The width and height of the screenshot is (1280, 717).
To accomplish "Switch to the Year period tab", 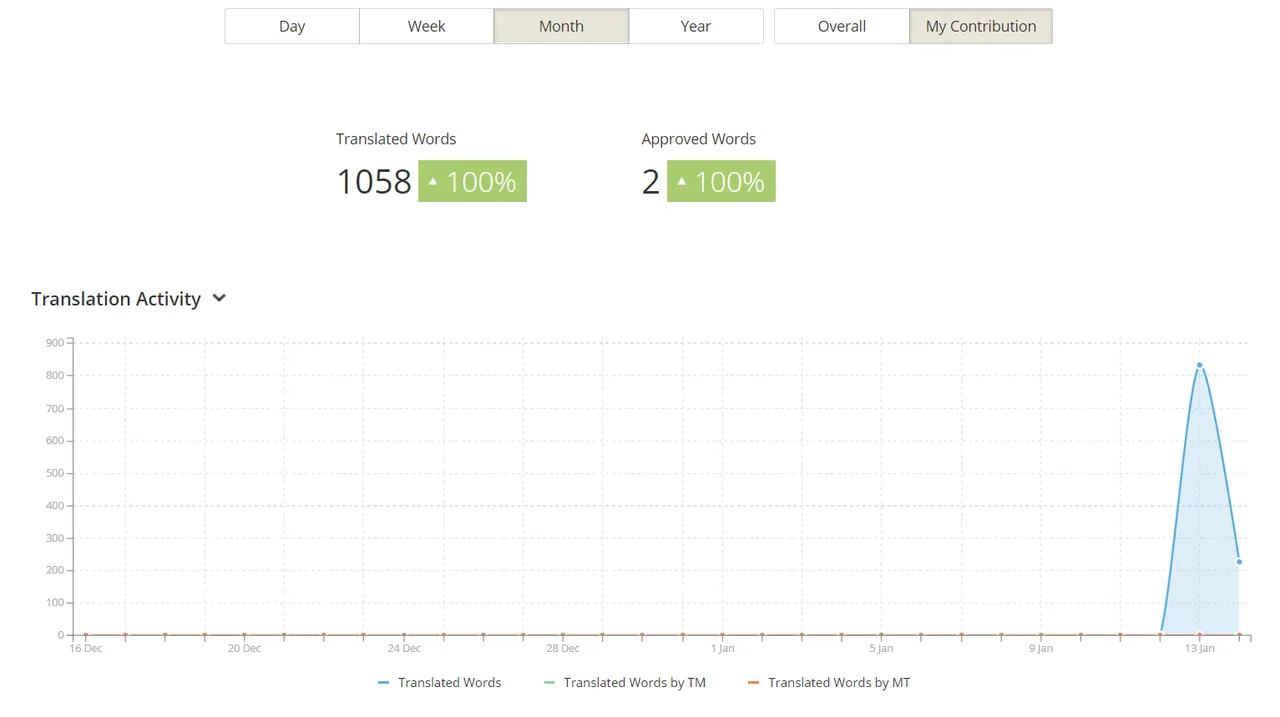I will 696,26.
